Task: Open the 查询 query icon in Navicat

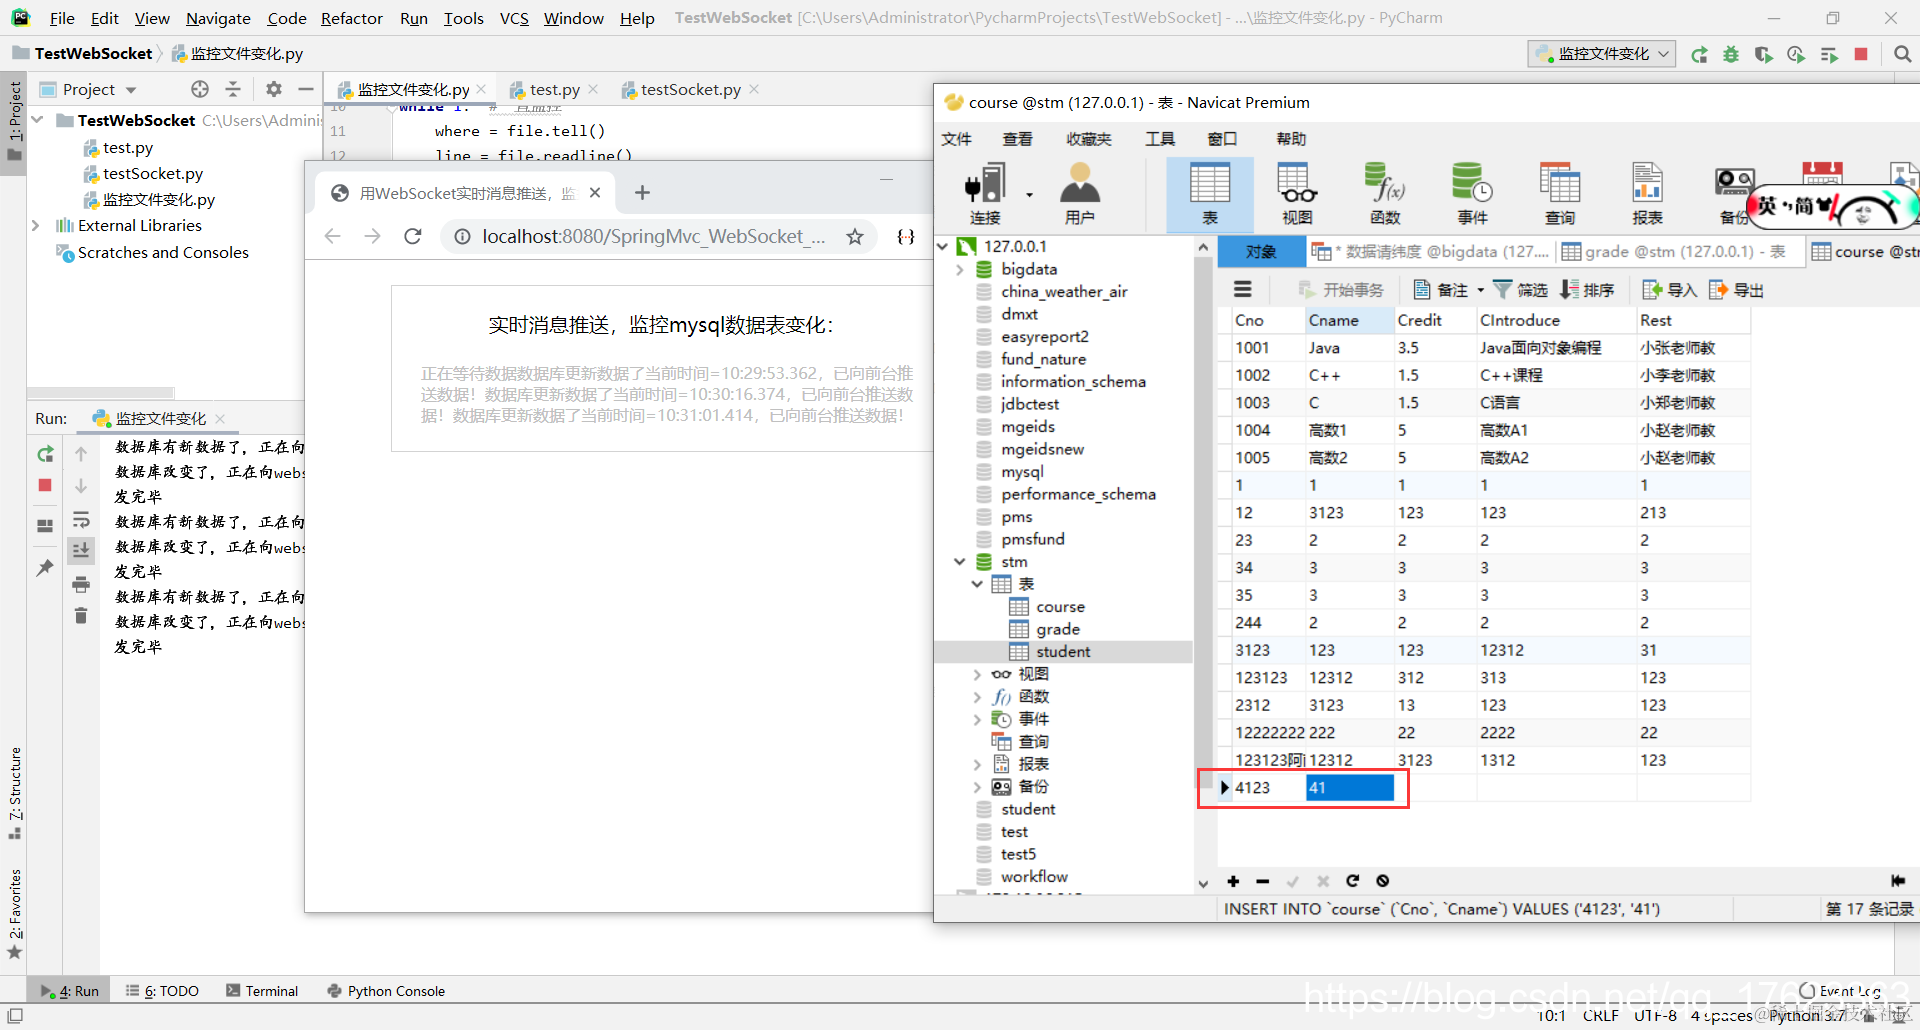Action: pos(1560,194)
